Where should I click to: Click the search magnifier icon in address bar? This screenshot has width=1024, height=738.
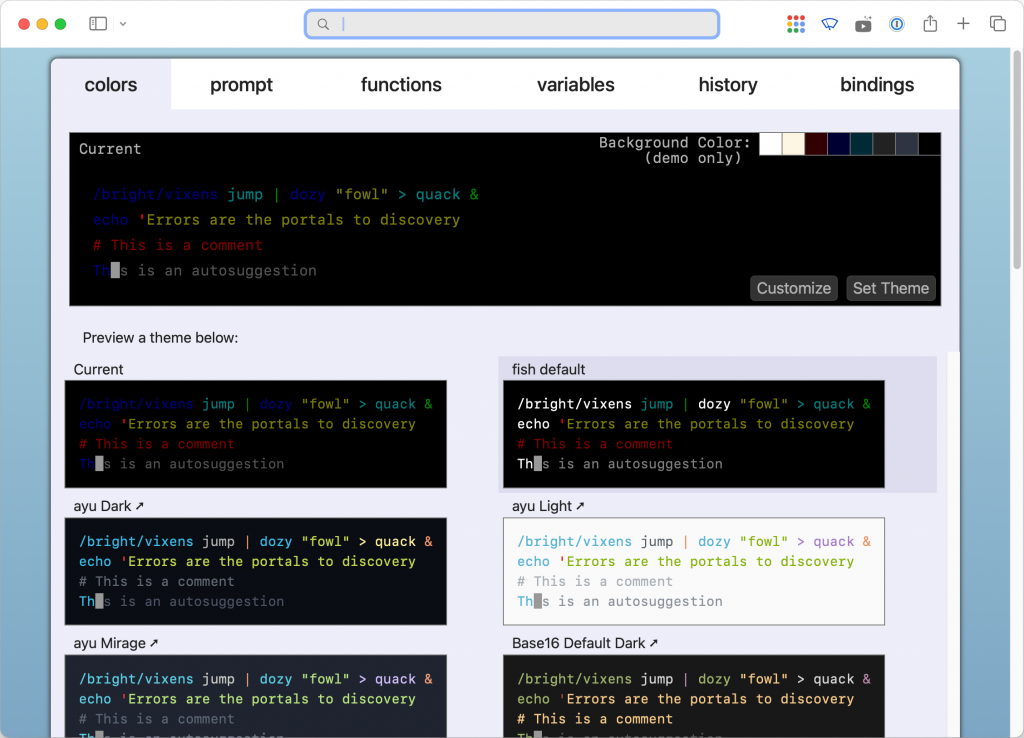(x=323, y=24)
